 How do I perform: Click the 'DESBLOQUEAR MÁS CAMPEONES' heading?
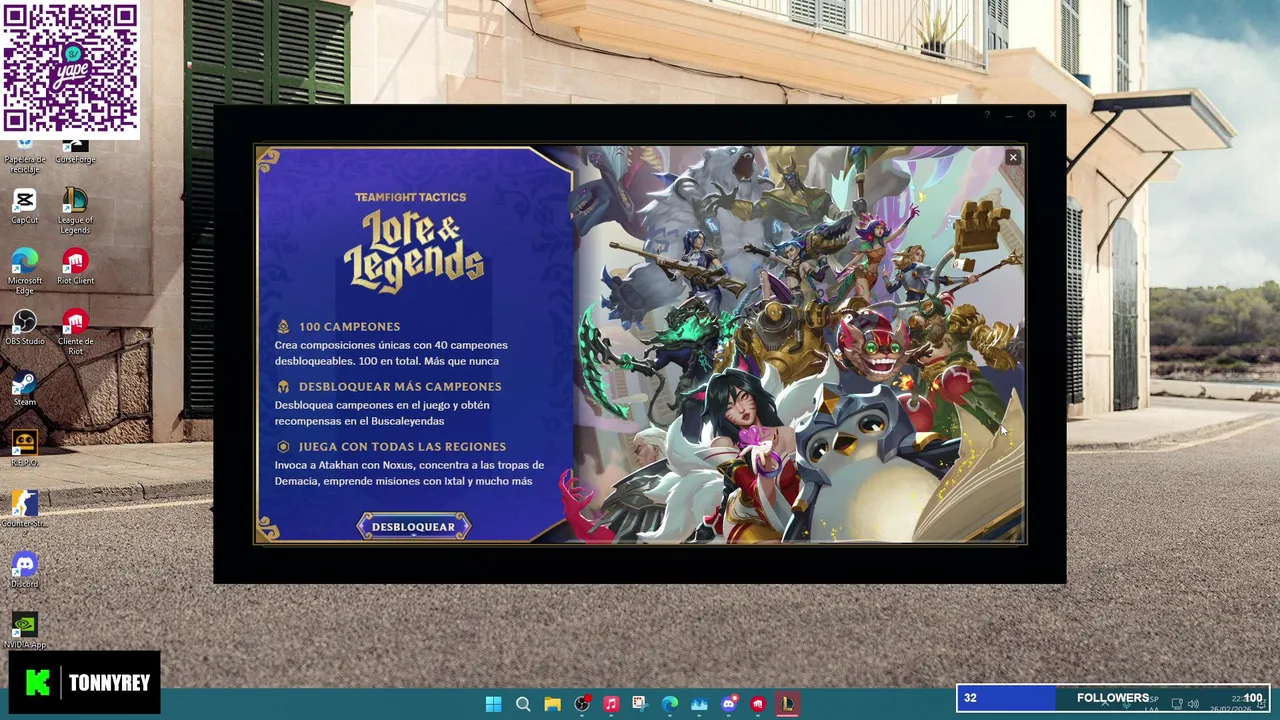[400, 387]
